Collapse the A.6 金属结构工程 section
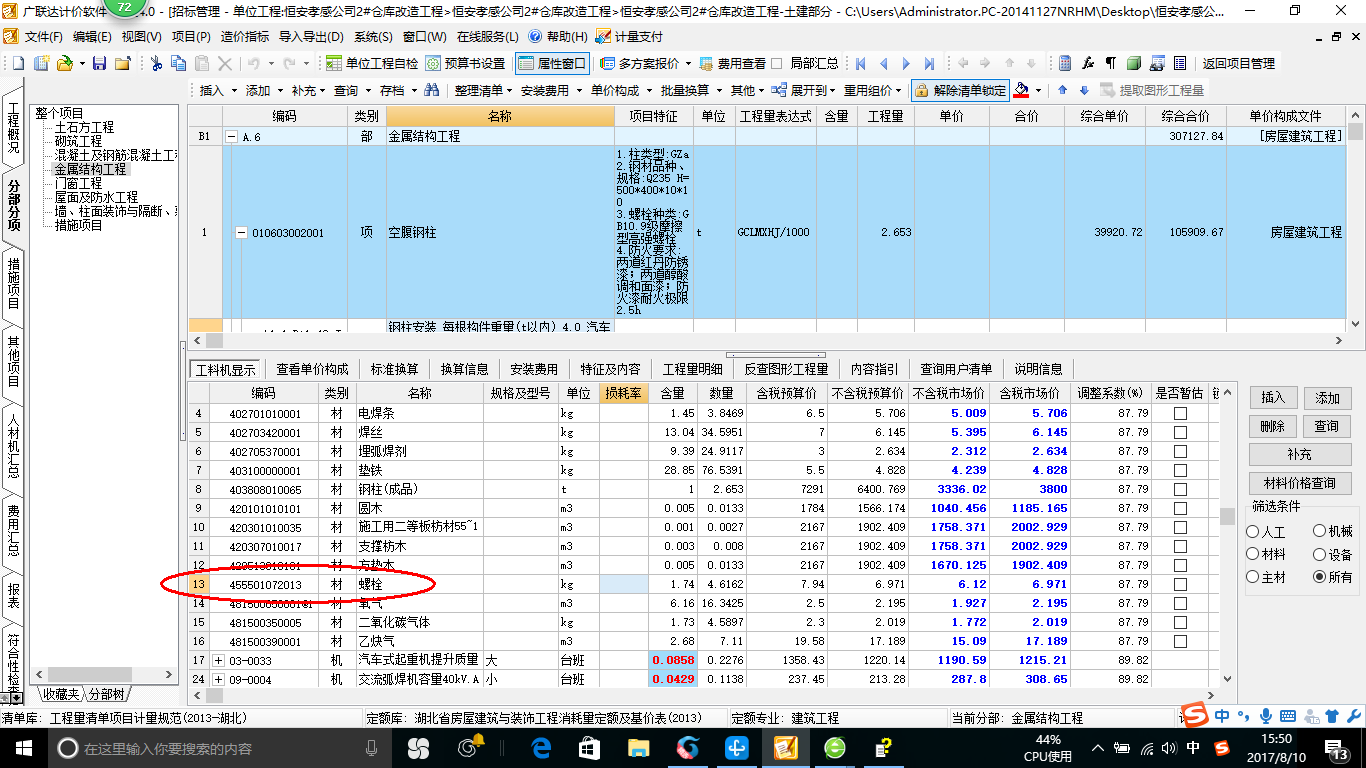The image size is (1366, 768). pyautogui.click(x=232, y=136)
